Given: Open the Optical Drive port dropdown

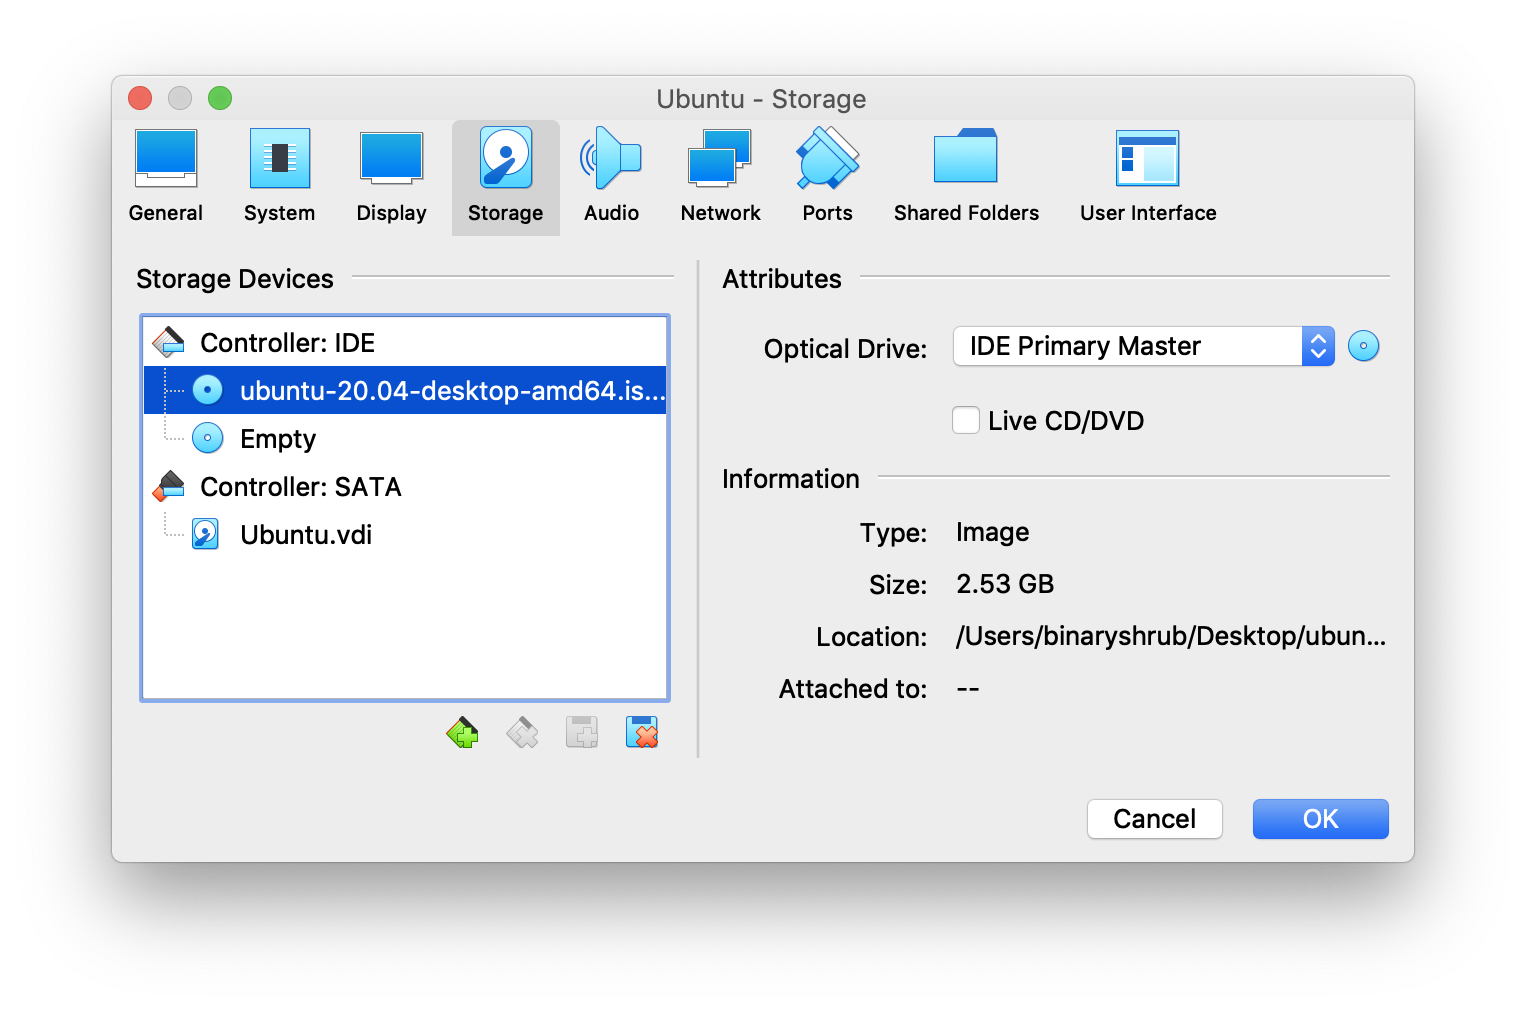Looking at the screenshot, I should coord(1144,346).
